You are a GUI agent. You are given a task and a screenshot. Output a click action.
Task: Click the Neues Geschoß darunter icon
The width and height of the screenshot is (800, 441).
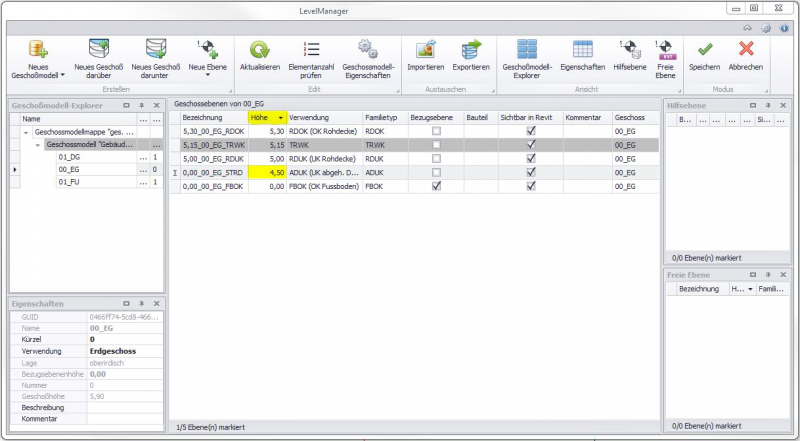click(x=155, y=49)
